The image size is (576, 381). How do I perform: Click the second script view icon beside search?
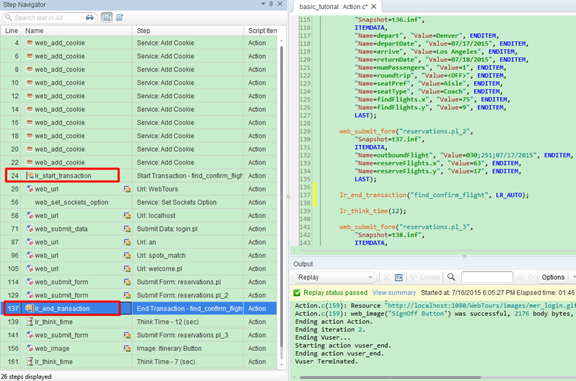point(119,18)
